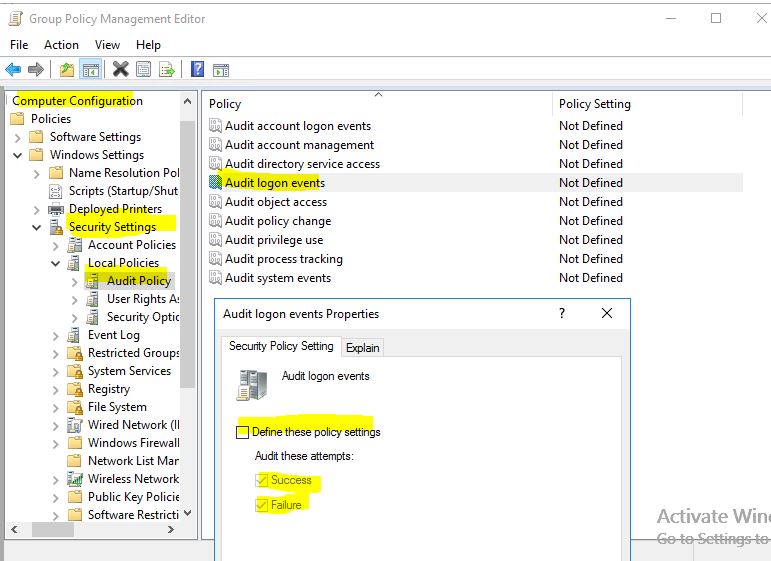This screenshot has width=771, height=561.
Task: Toggle the show/hide console tree icon
Action: pos(90,70)
